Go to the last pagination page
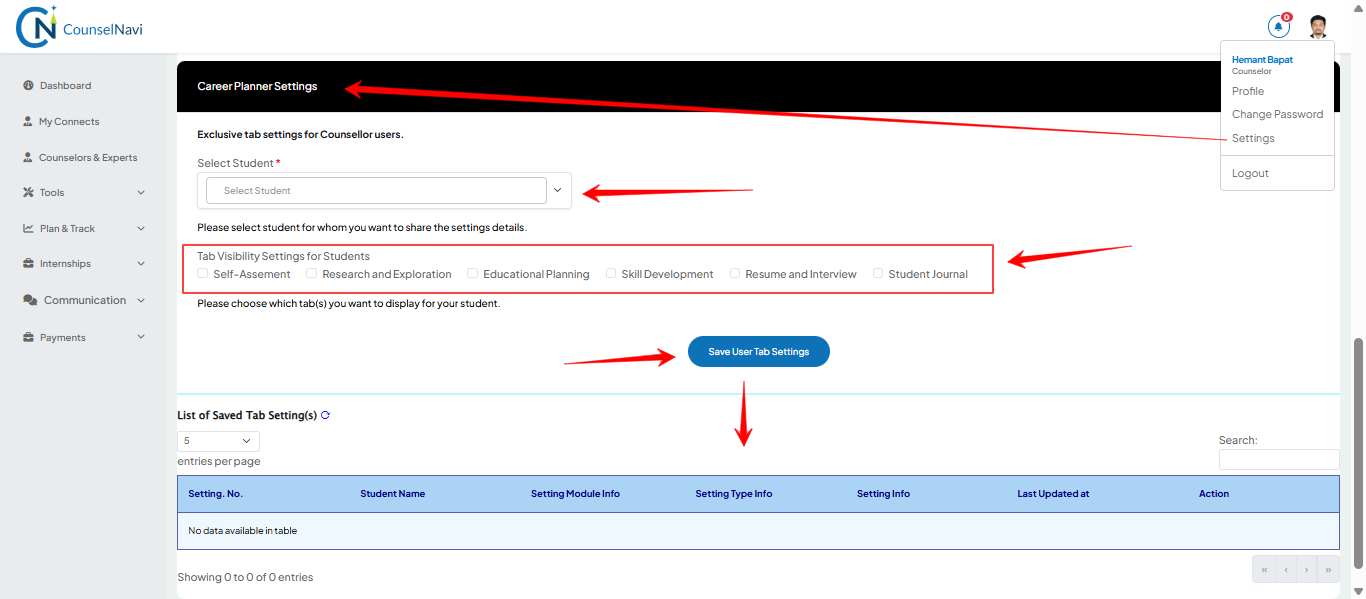The image size is (1366, 599). pyautogui.click(x=1327, y=568)
